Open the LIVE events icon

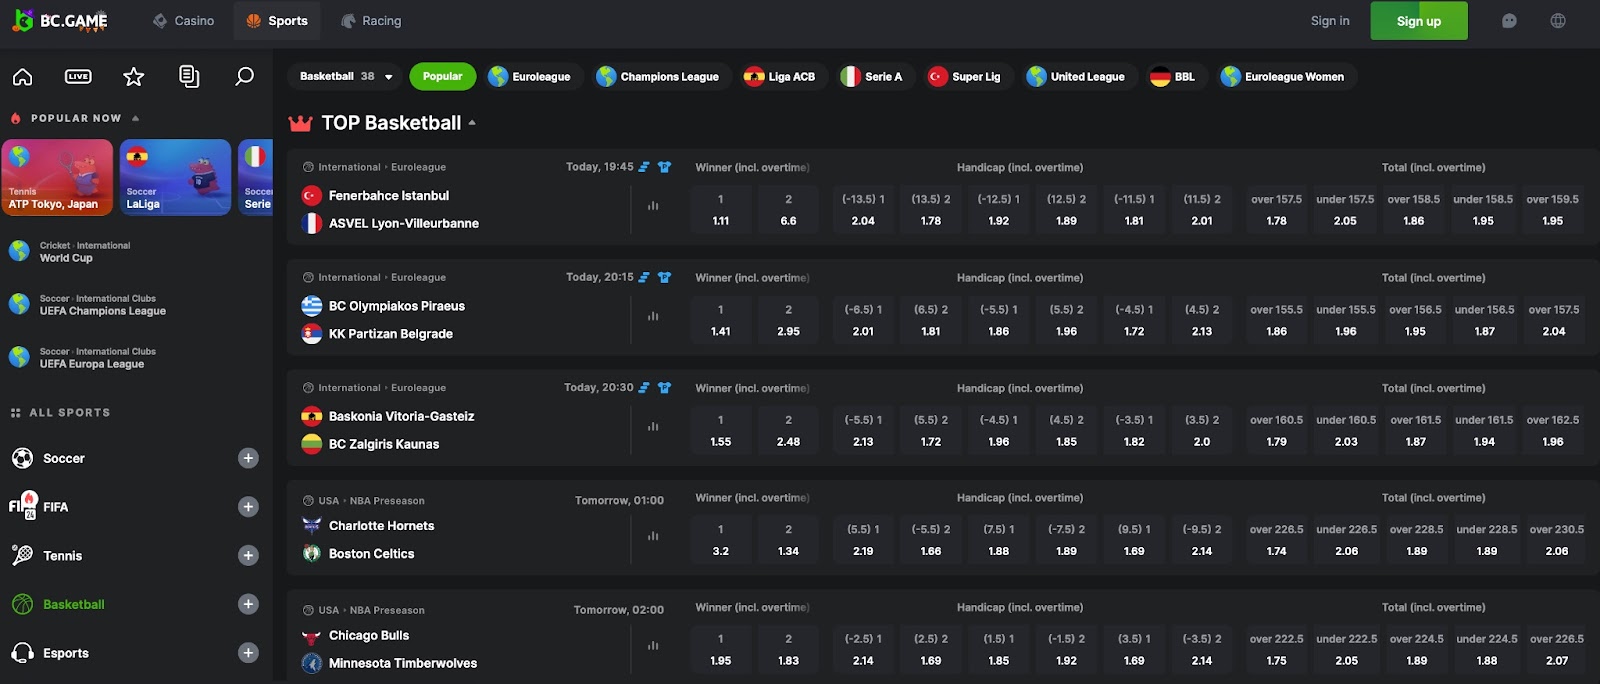(x=78, y=77)
